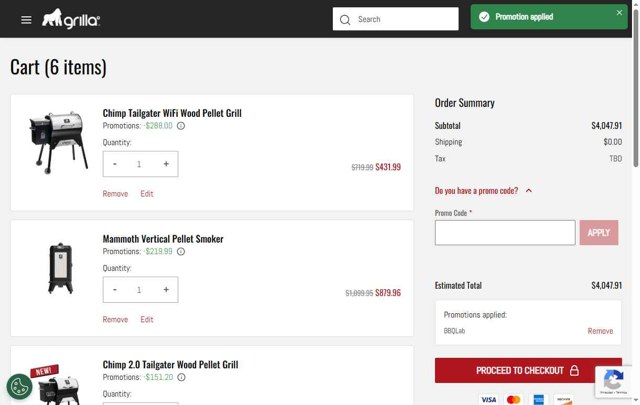Select the $431.99 sale price text
Image resolution: width=640 pixels, height=405 pixels.
(388, 167)
